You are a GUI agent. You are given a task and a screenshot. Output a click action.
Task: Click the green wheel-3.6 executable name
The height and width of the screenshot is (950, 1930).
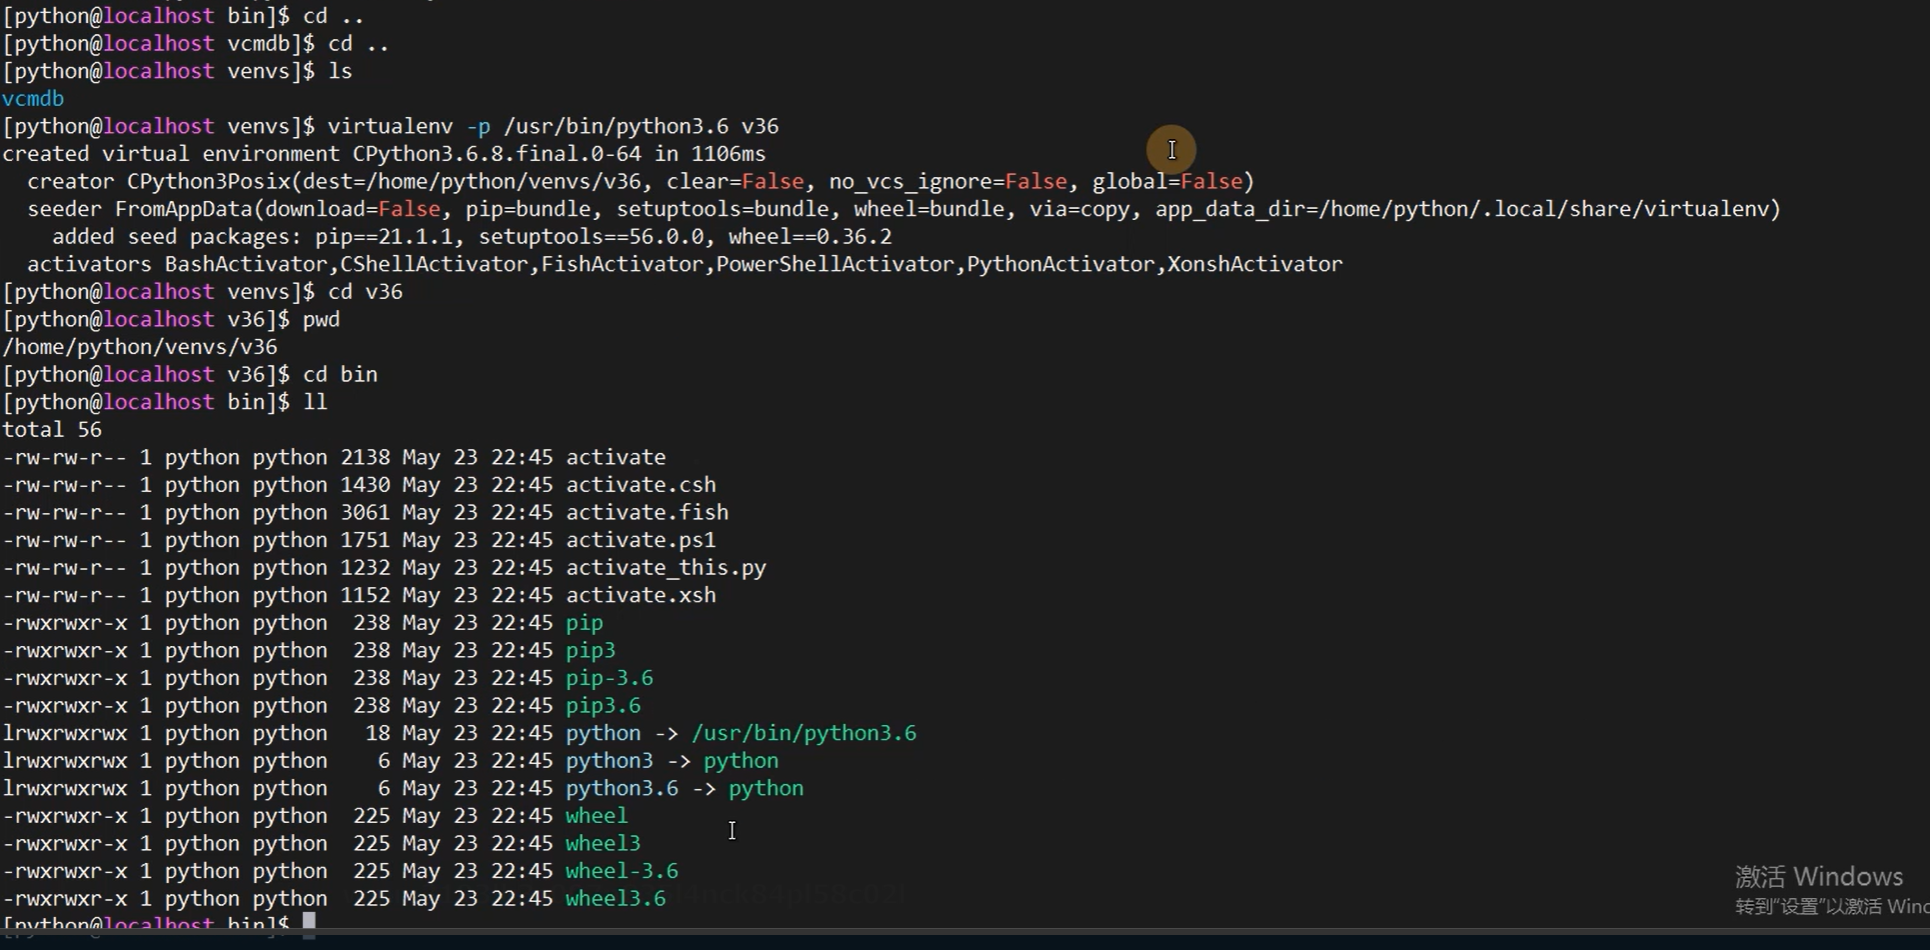621,871
